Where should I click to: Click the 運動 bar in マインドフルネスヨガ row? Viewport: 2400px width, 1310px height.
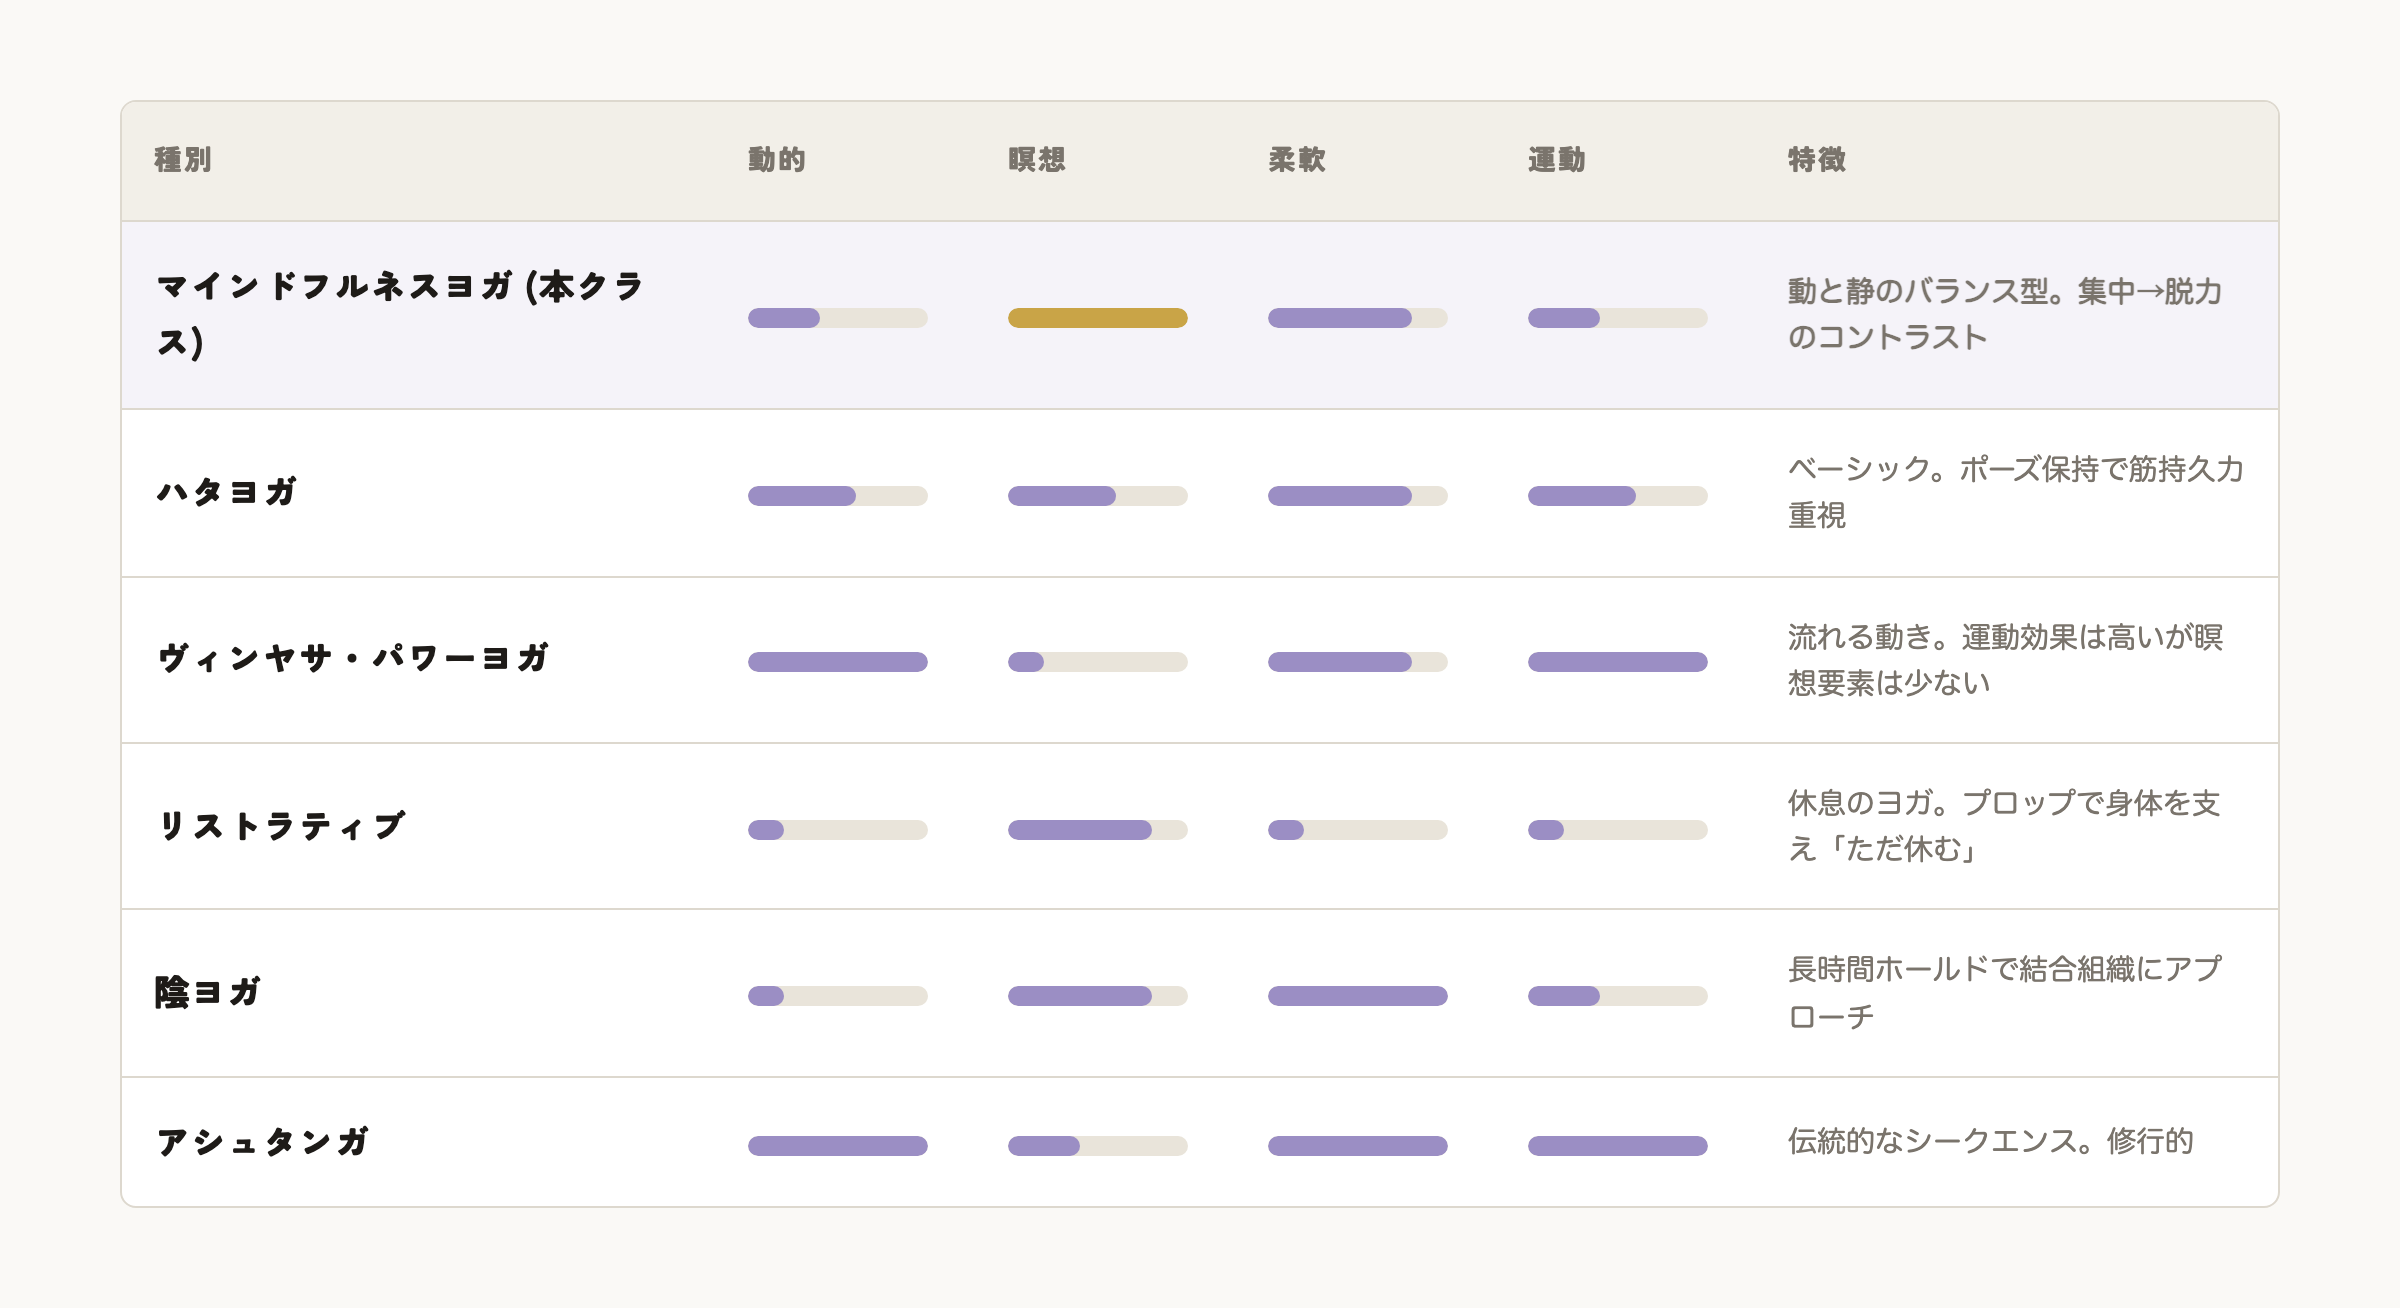pos(1618,318)
